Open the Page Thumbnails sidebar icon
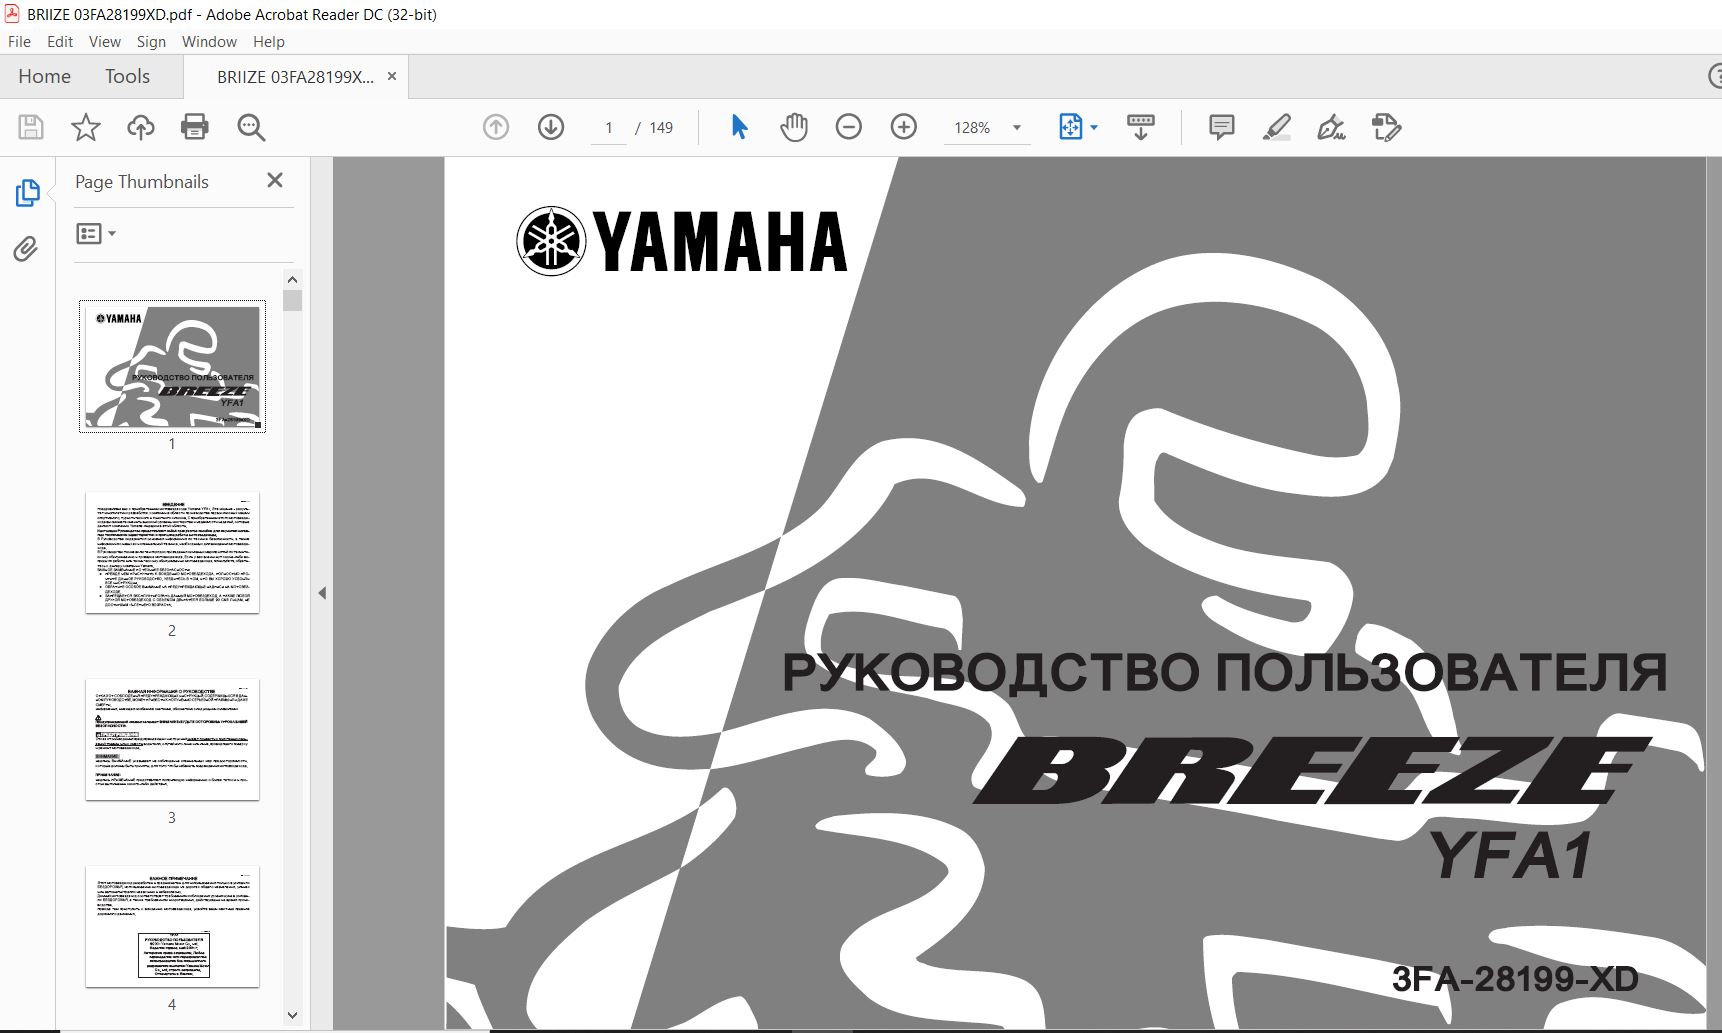The image size is (1722, 1033). pos(27,193)
